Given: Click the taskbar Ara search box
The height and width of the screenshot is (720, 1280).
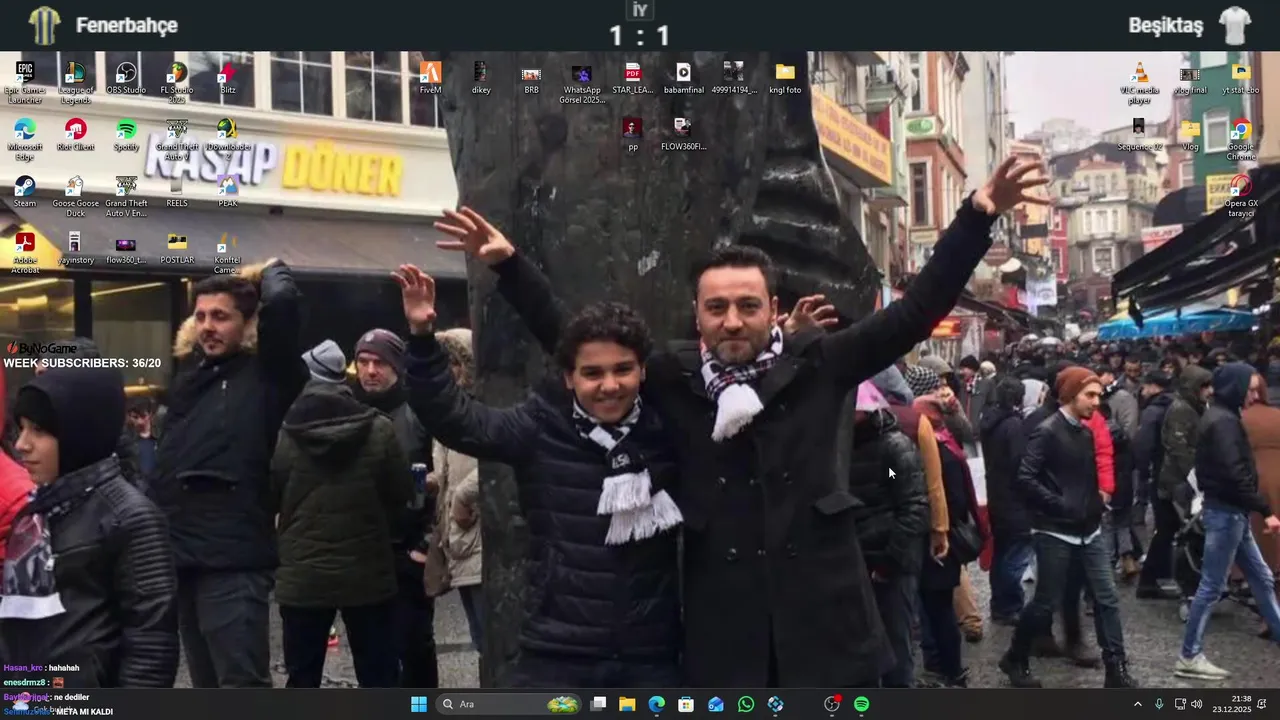Looking at the screenshot, I should [510, 704].
